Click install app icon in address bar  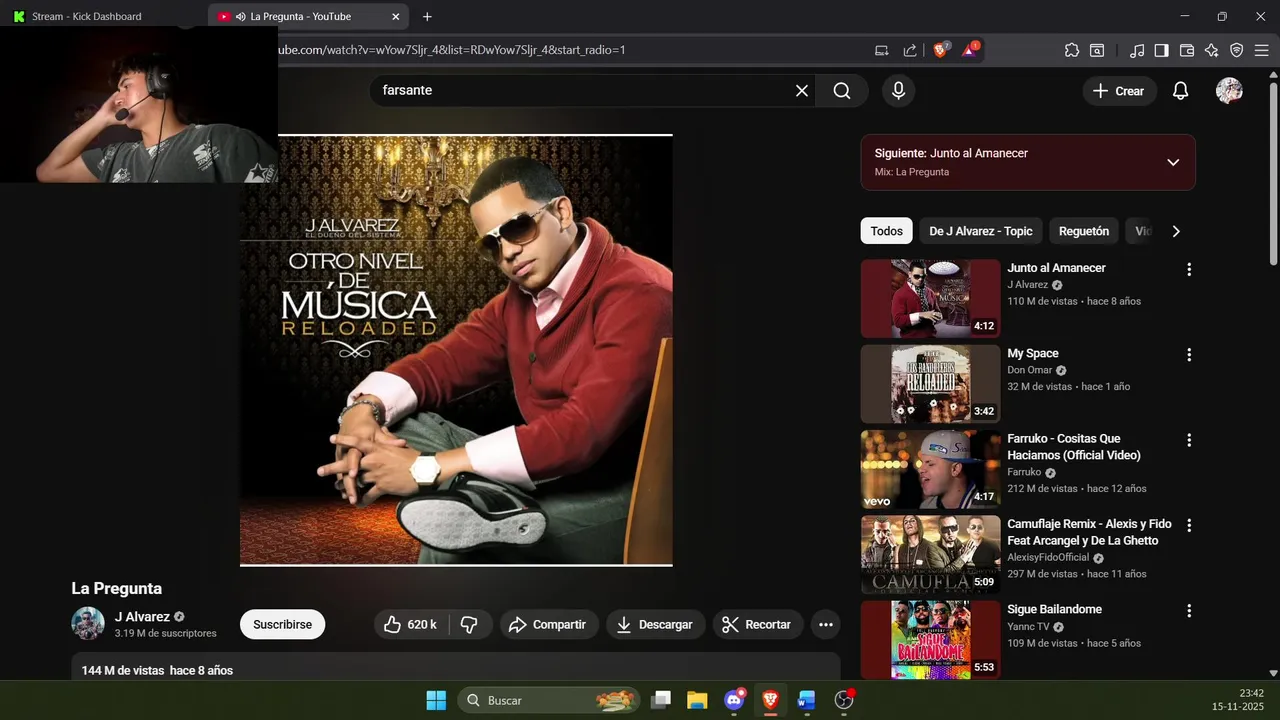(882, 50)
